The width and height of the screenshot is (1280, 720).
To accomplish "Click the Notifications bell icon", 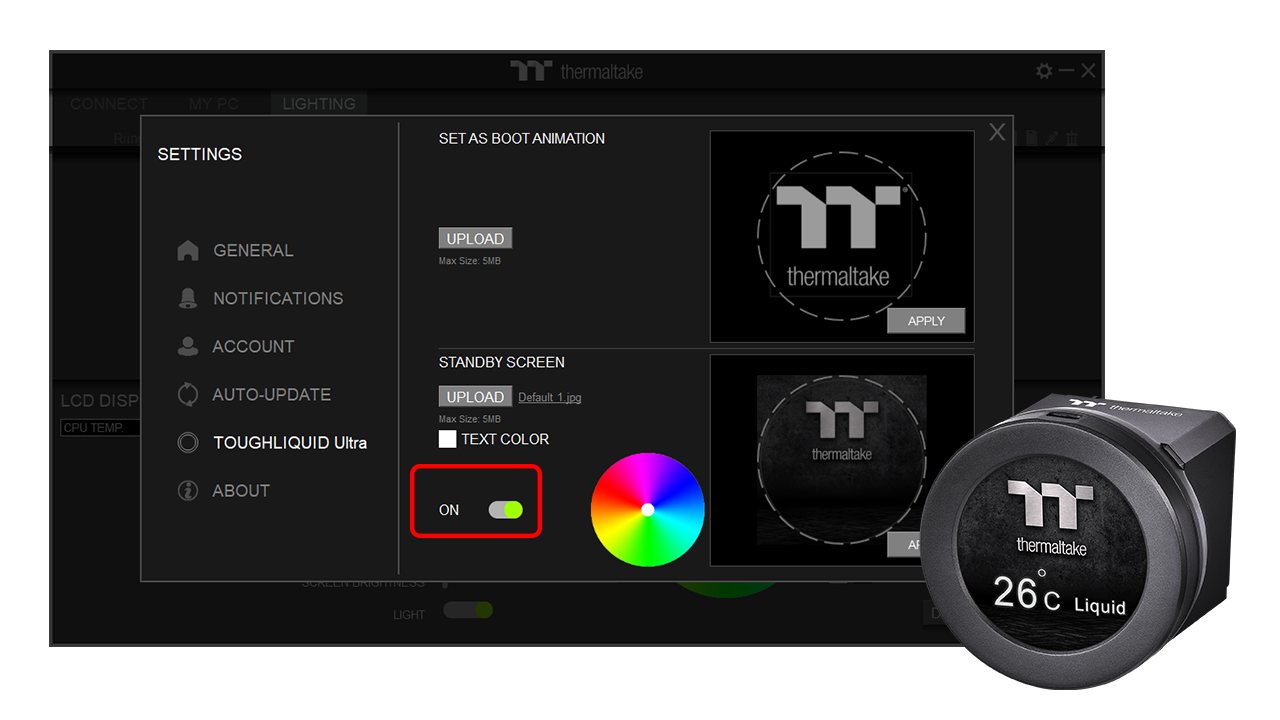I will pyautogui.click(x=187, y=299).
